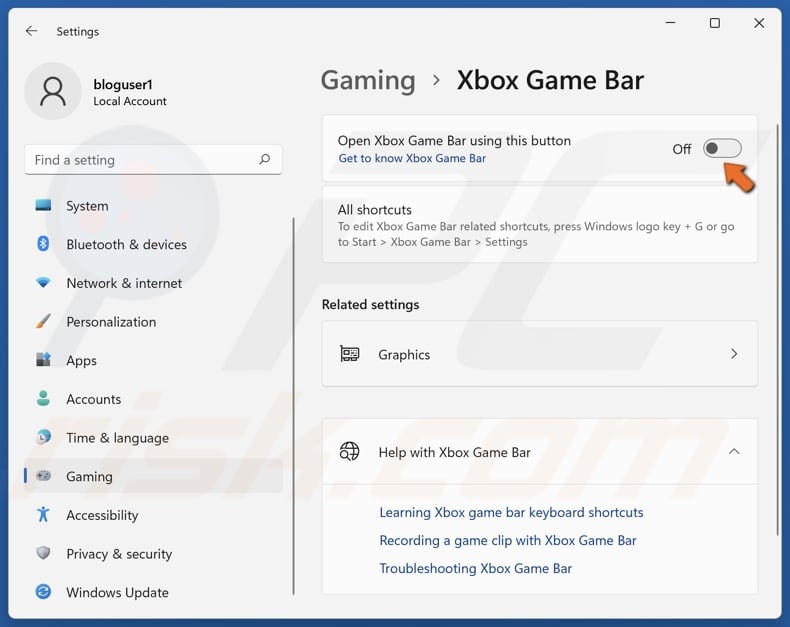Maximize the Settings window
This screenshot has height=627, width=790.
point(714,23)
